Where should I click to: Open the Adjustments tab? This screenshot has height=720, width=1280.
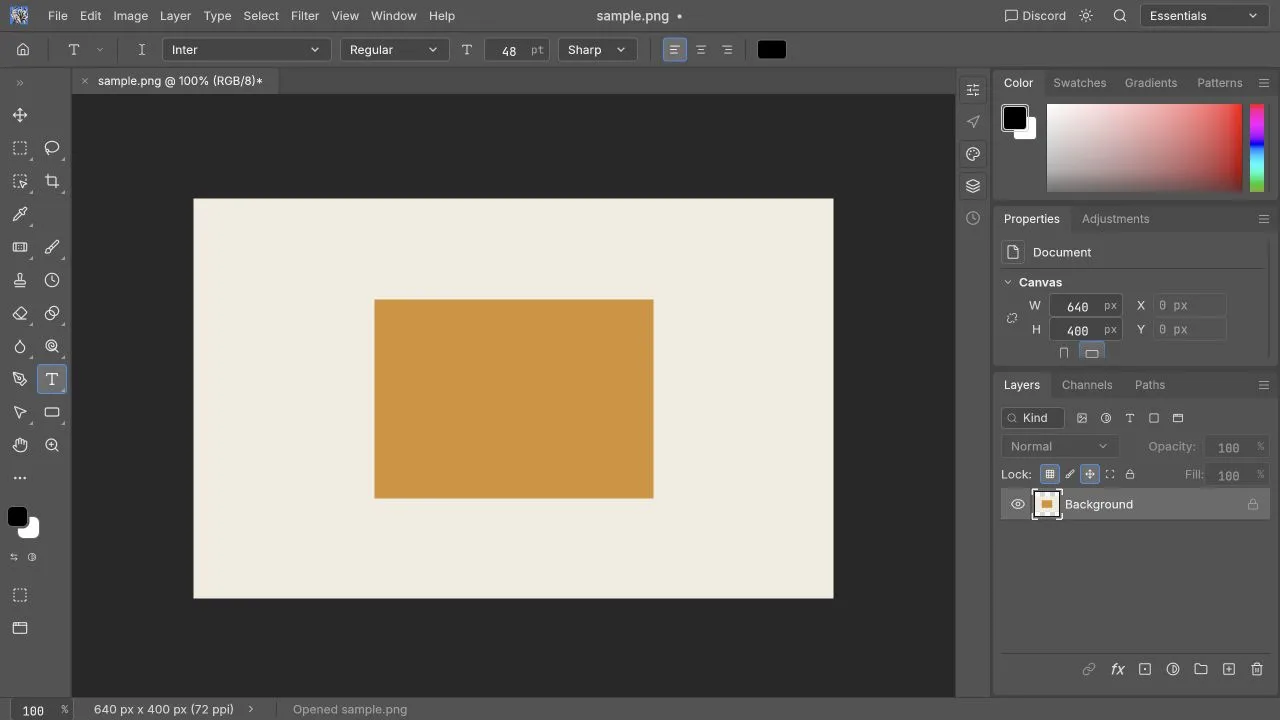coord(1116,219)
